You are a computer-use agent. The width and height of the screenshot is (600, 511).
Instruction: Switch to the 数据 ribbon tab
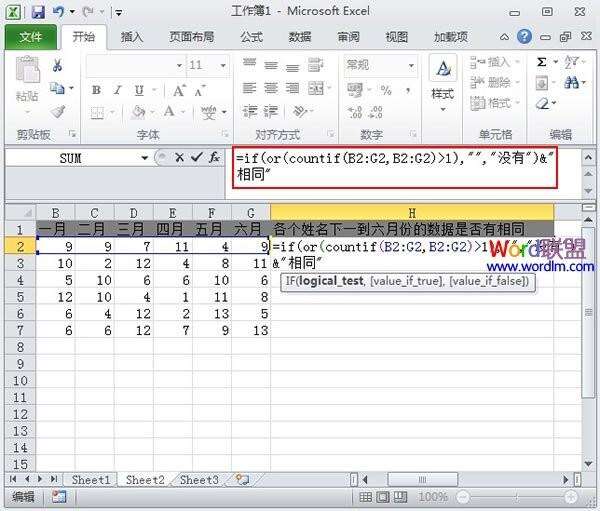click(300, 37)
